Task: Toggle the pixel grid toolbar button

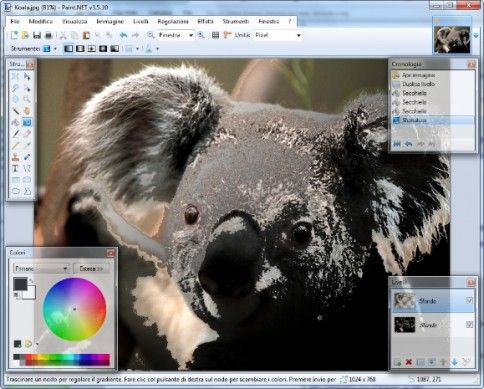Action: pos(216,35)
